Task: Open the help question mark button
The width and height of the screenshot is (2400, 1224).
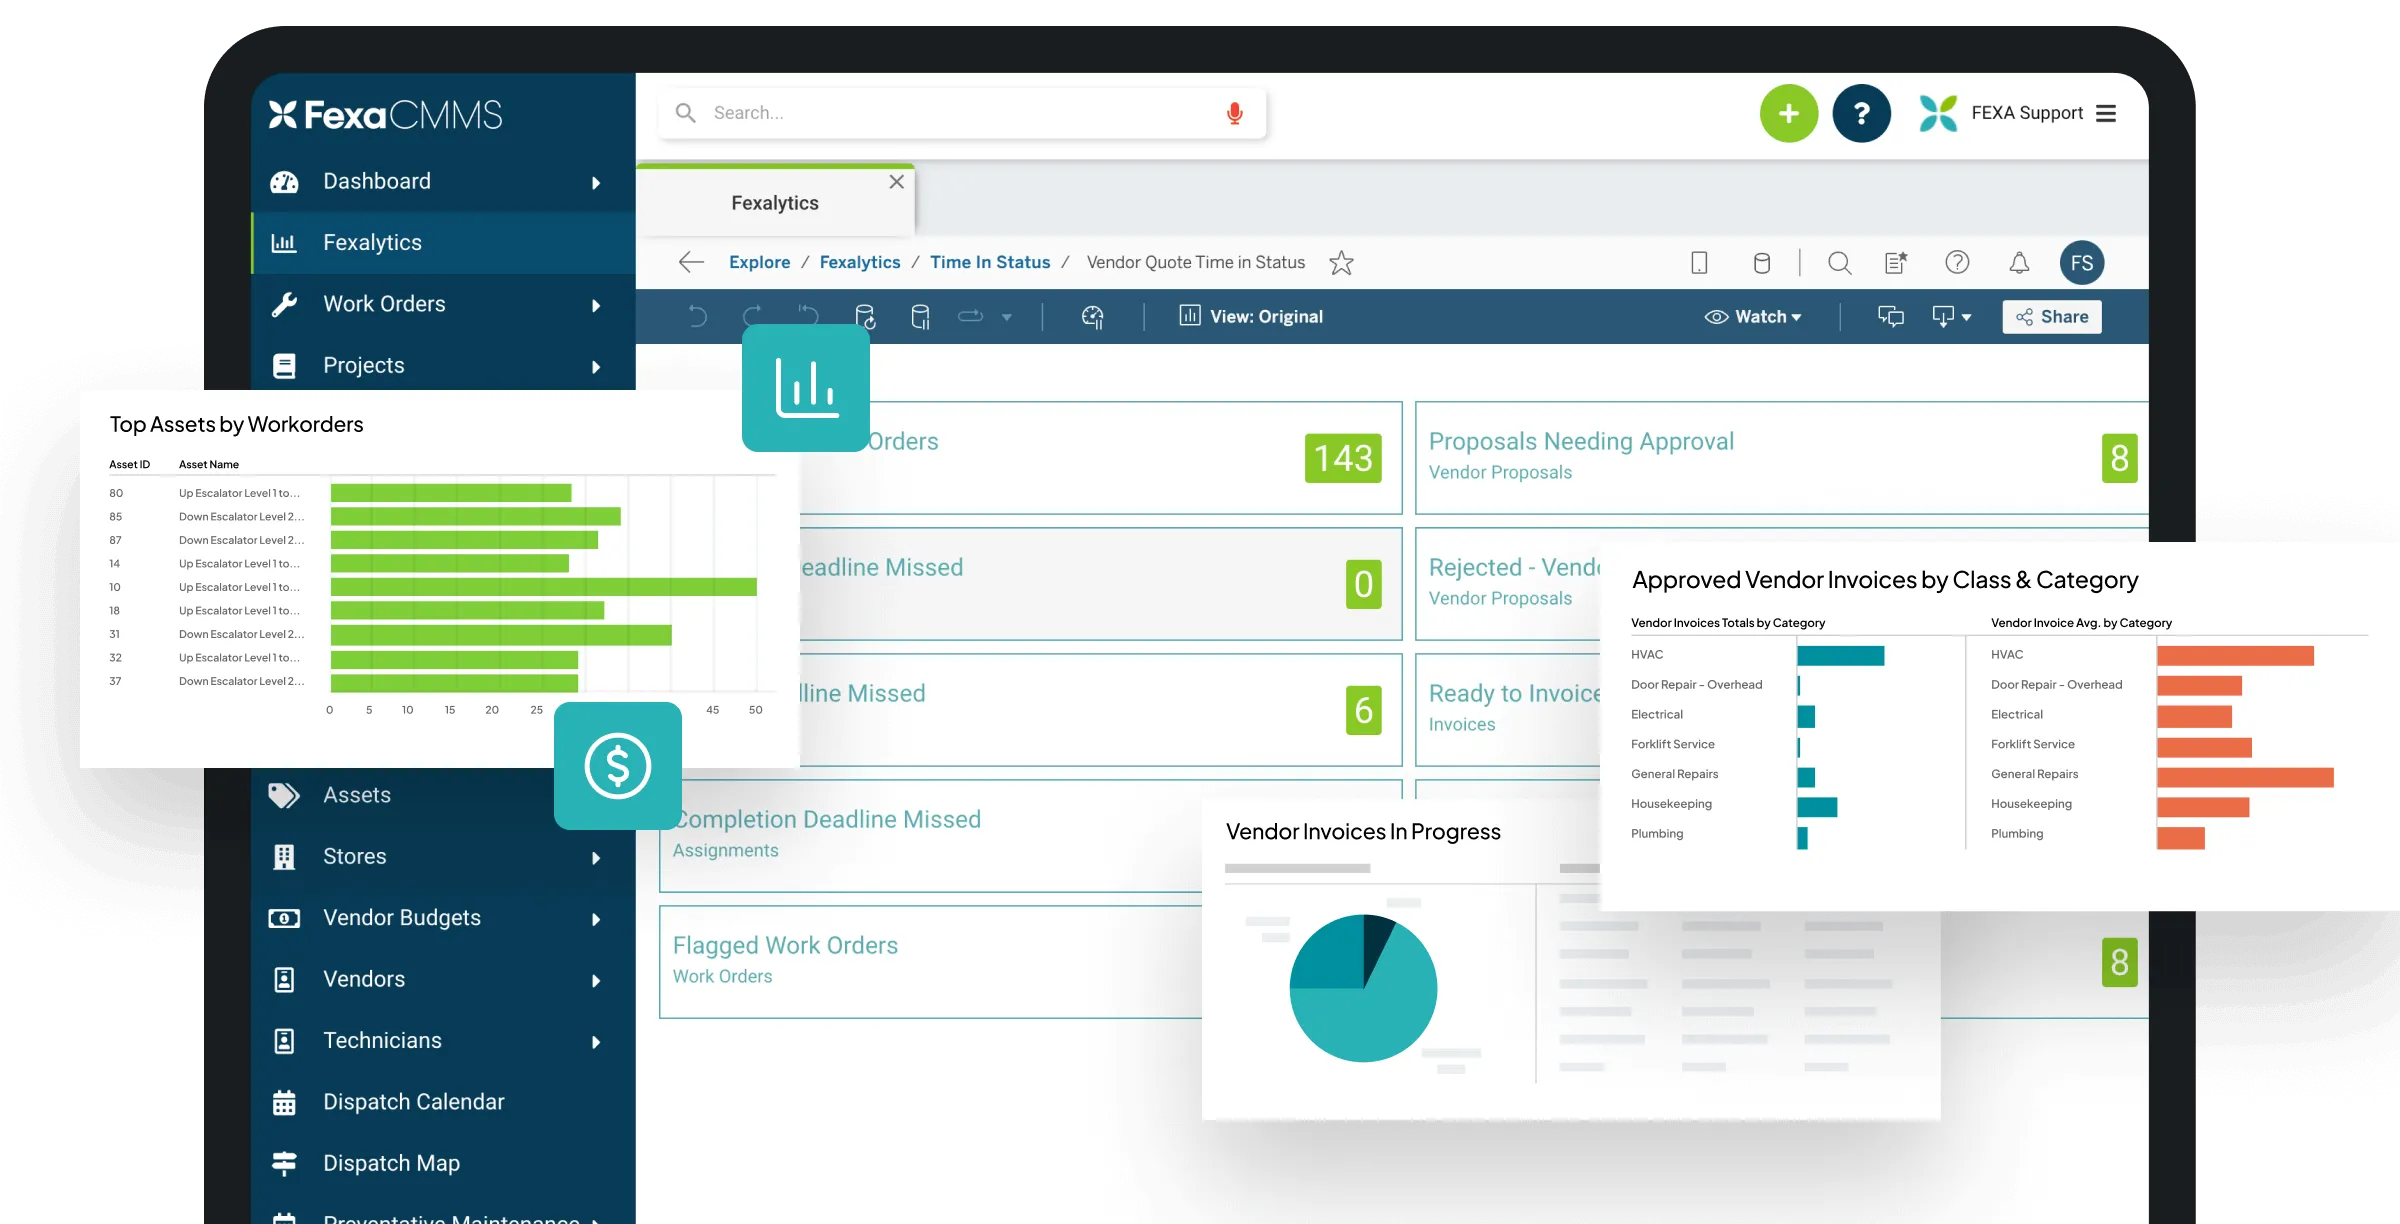Action: click(x=1861, y=114)
